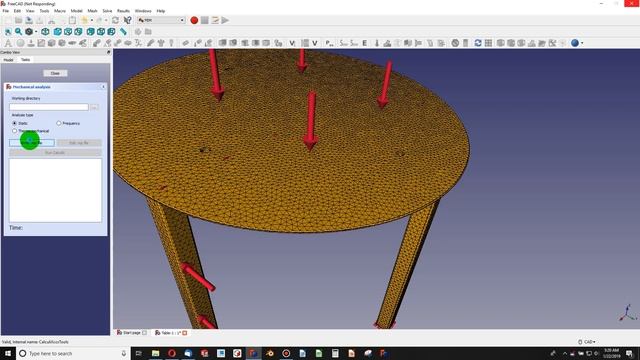This screenshot has width=640, height=360.
Task: Open the File menu
Action: coord(5,11)
